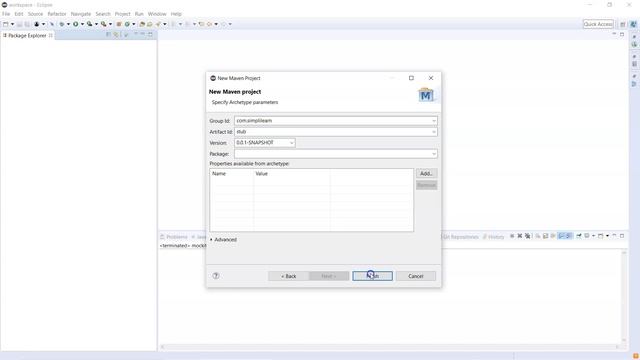The height and width of the screenshot is (360, 640).
Task: Open the Project menu
Action: [x=122, y=14]
